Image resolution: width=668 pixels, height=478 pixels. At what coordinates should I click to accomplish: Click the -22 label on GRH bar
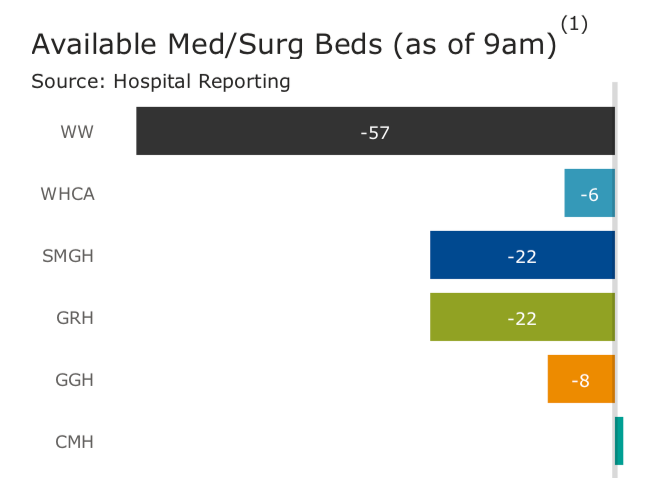coord(522,319)
